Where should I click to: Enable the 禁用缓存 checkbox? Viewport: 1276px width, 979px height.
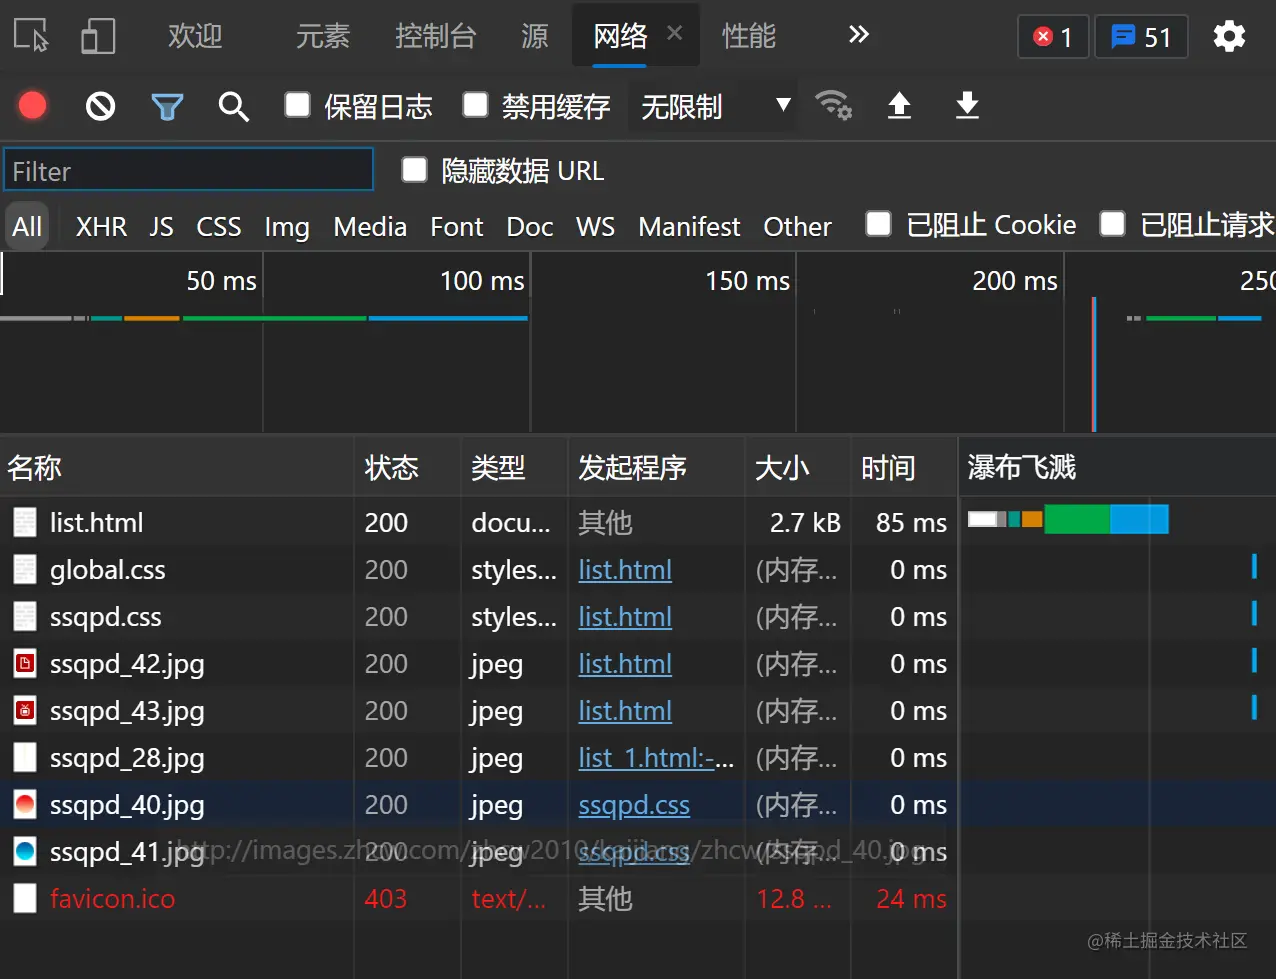pos(475,105)
